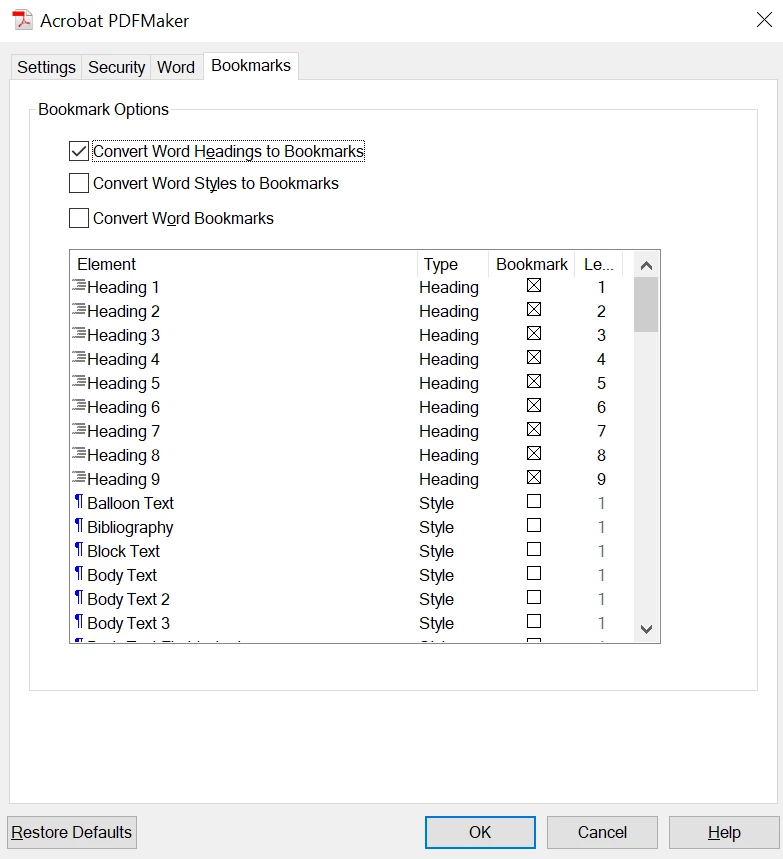
Task: Check the Bookmark box for Balloon Text
Action: coord(534,501)
